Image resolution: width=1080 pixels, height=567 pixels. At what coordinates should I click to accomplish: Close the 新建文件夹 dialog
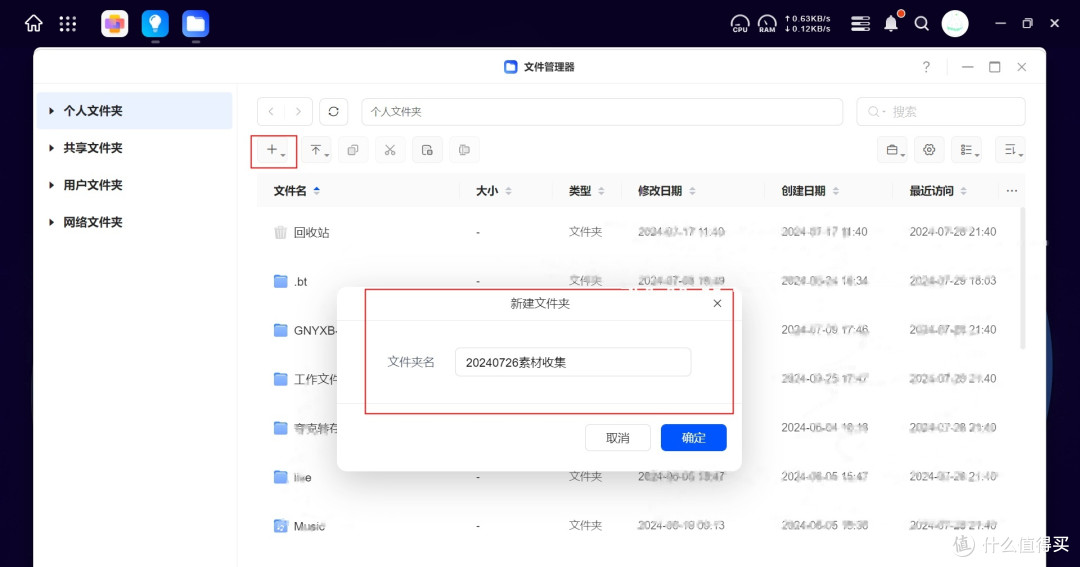(717, 303)
